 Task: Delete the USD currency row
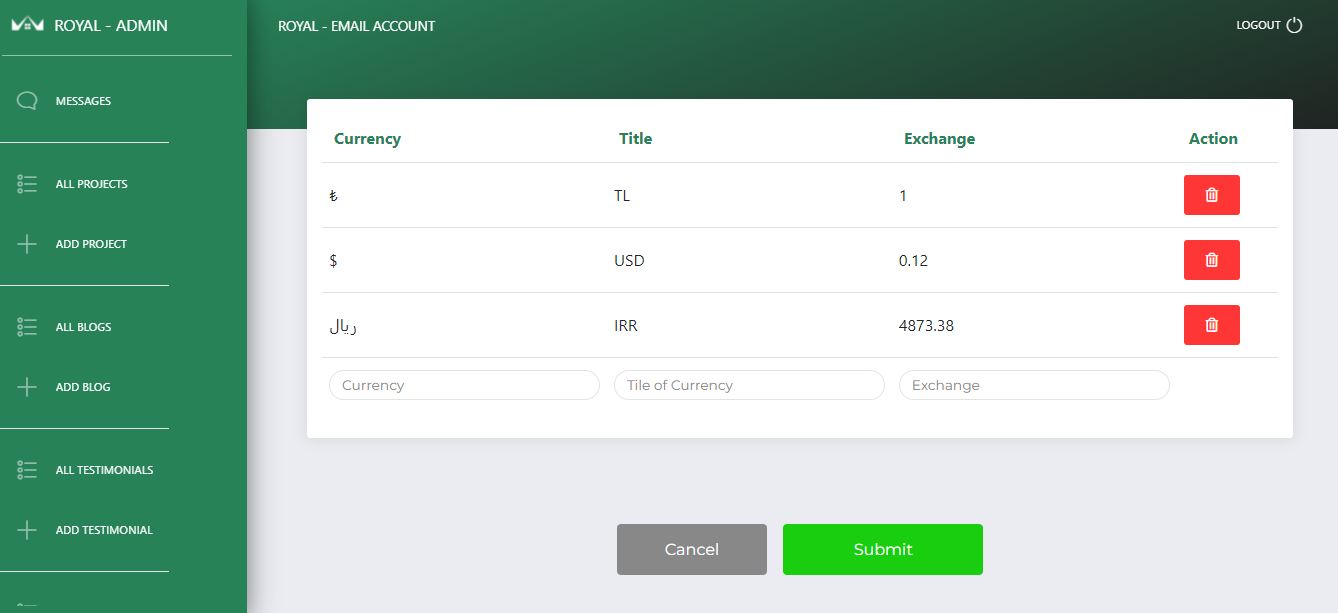pyautogui.click(x=1211, y=260)
